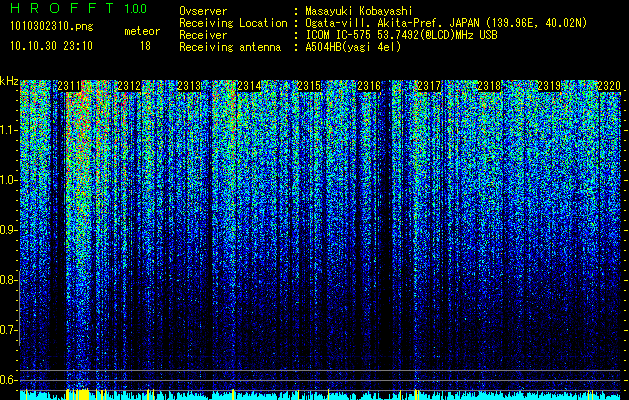Click the 2320 time marker

[x=609, y=86]
